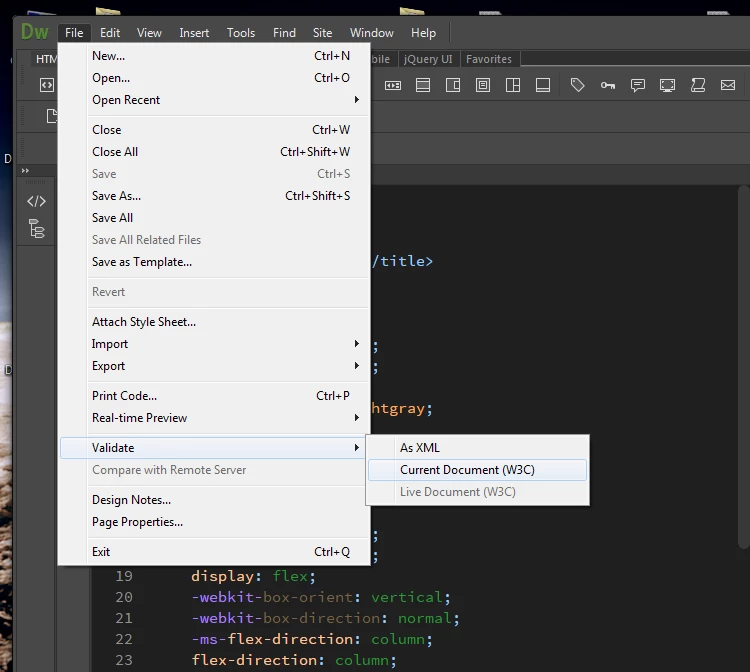Click the tag icon in Insert toolbar
750x672 pixels.
(x=578, y=85)
